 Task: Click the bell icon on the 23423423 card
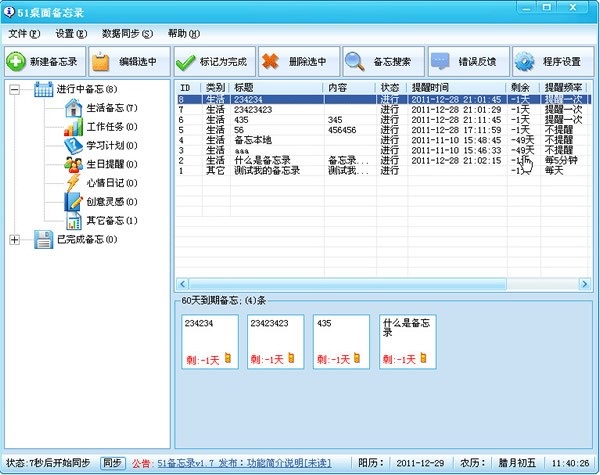click(291, 357)
